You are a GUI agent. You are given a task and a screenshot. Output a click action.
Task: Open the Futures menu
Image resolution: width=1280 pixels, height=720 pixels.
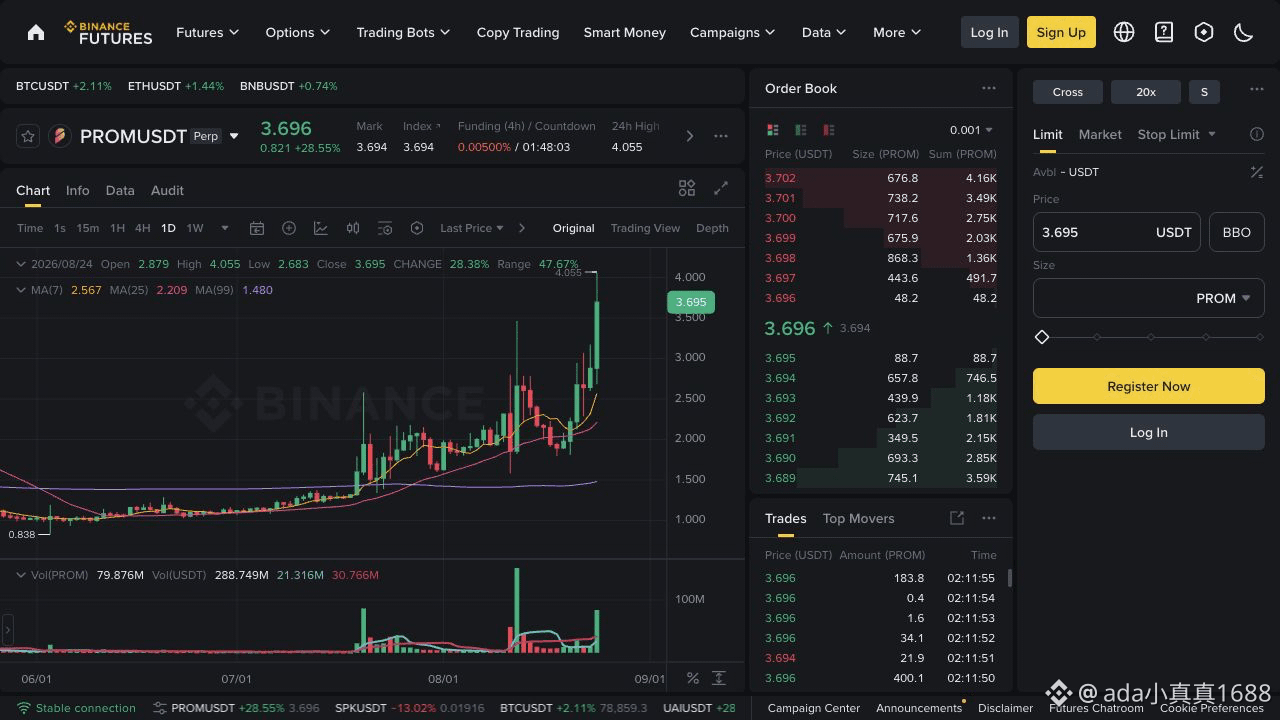tap(207, 32)
